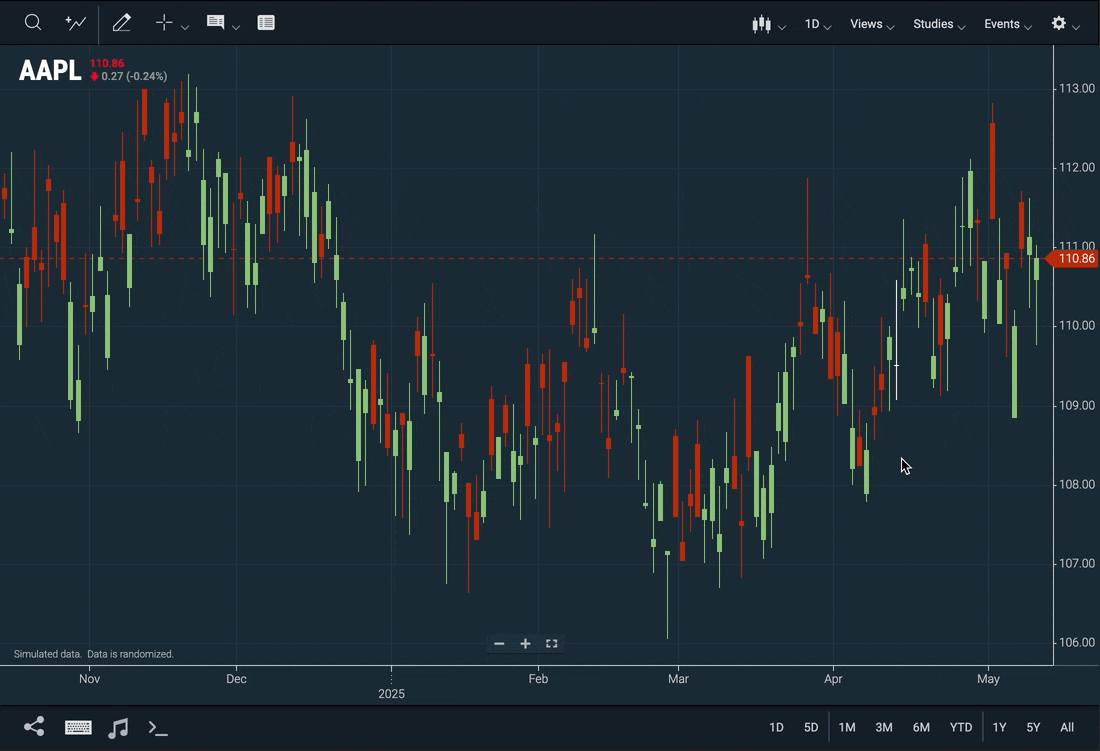Toggle the table view icon
The image size is (1100, 751).
(266, 22)
